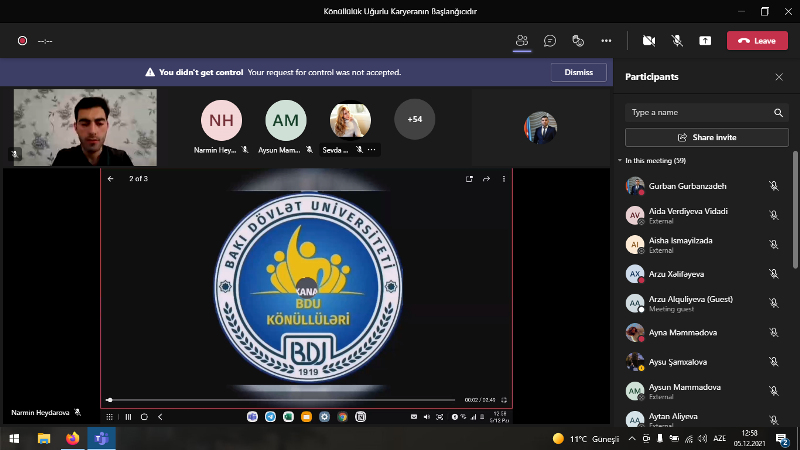Click the forward share arrow in viewer

486,179
